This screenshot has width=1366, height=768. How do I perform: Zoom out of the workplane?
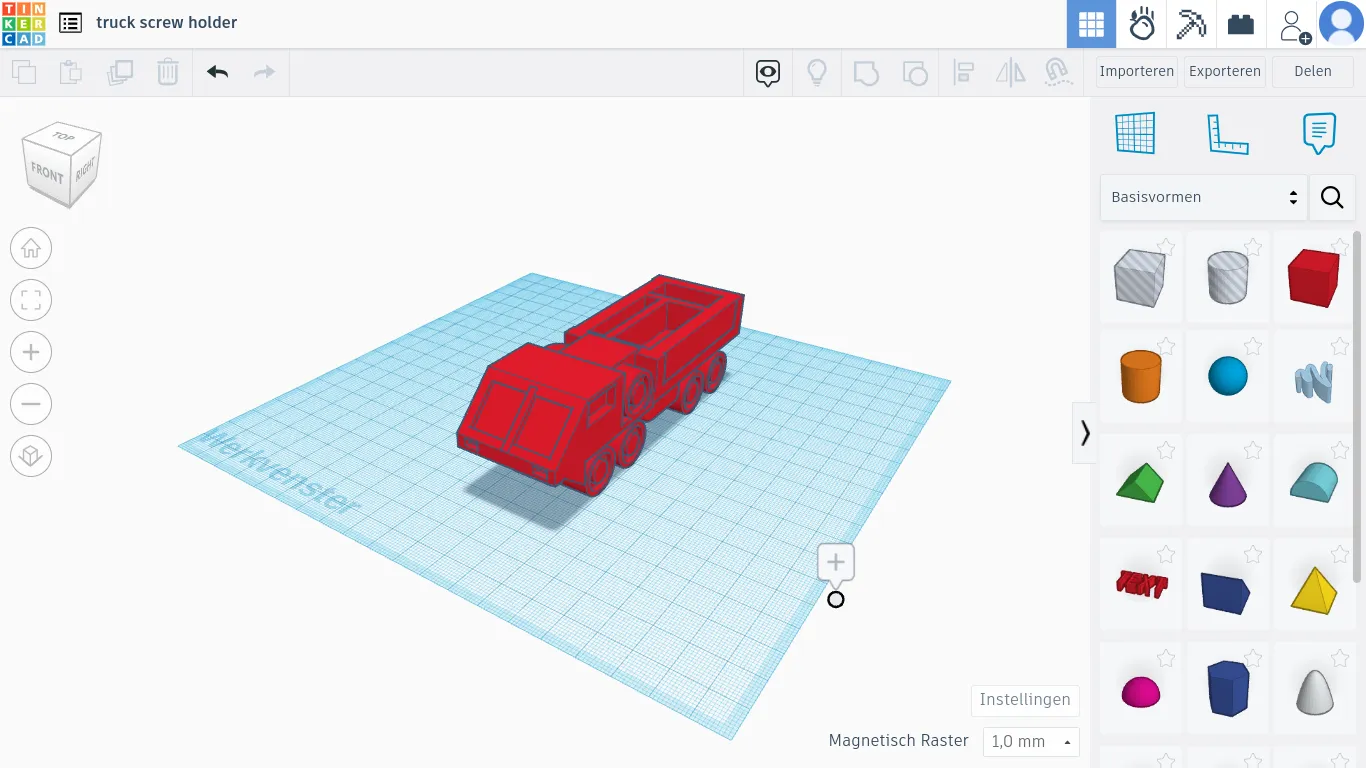click(31, 404)
